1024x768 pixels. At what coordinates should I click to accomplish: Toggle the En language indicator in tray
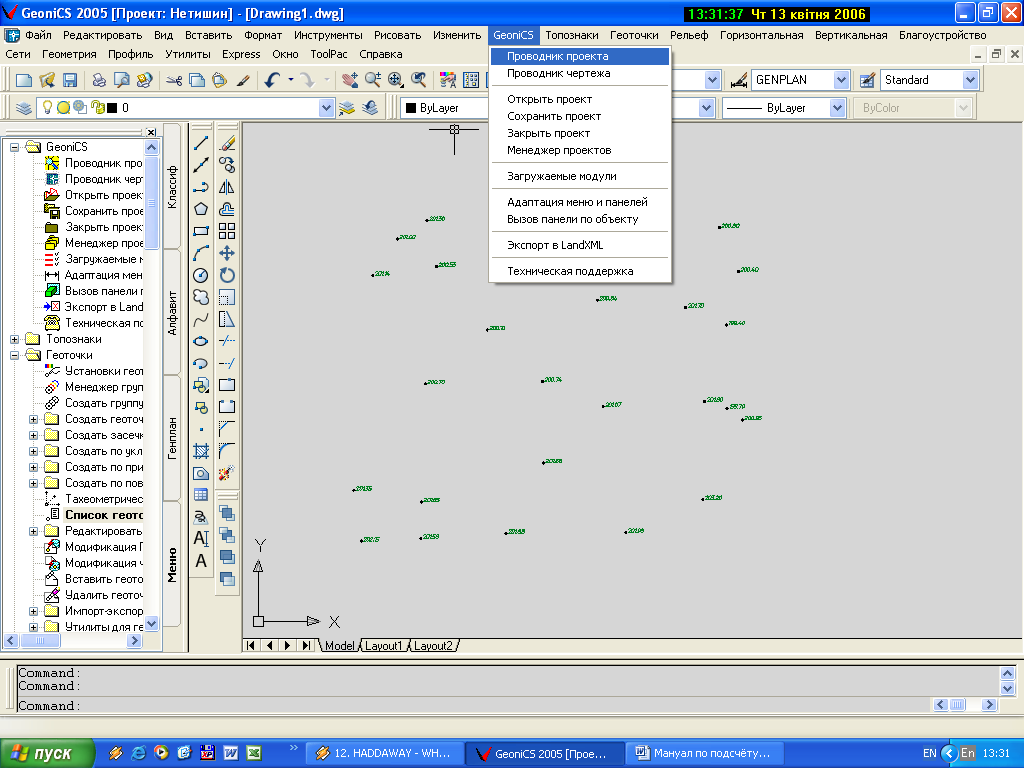[x=968, y=753]
